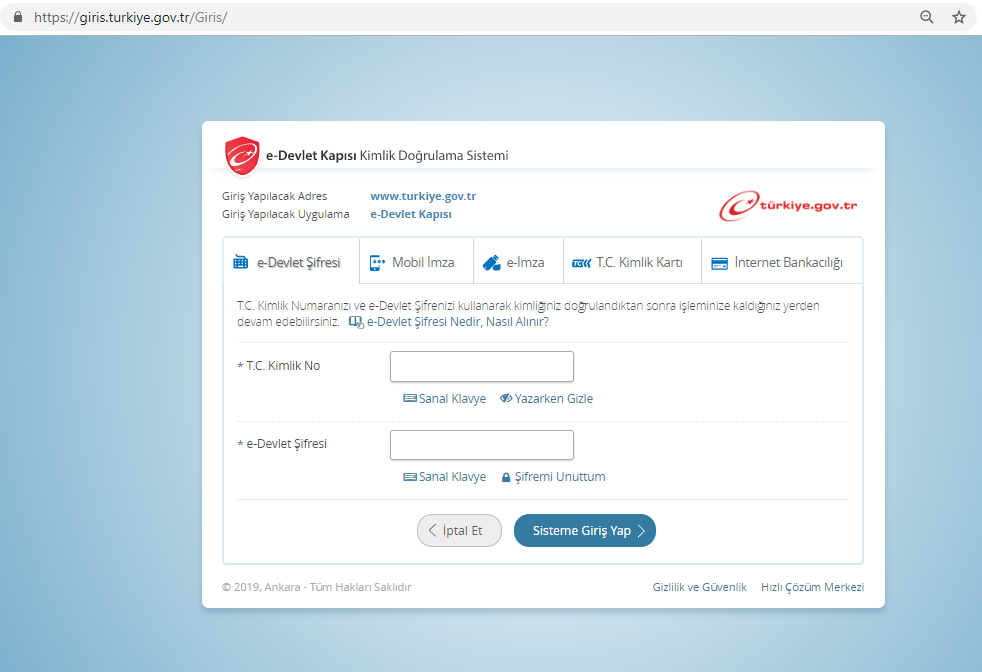Click the crossed-eye Yazarken Gizle icon
Viewport: 982px width, 672px height.
pyautogui.click(x=506, y=398)
